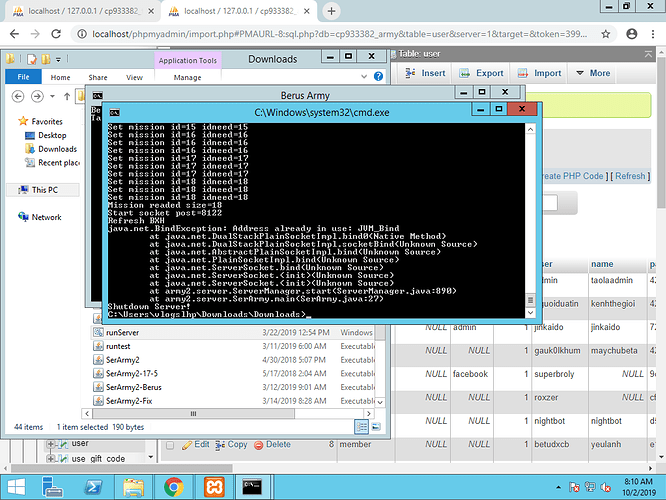The image size is (666, 500).
Task: Open Explorer Help question mark icon
Action: click(x=378, y=77)
